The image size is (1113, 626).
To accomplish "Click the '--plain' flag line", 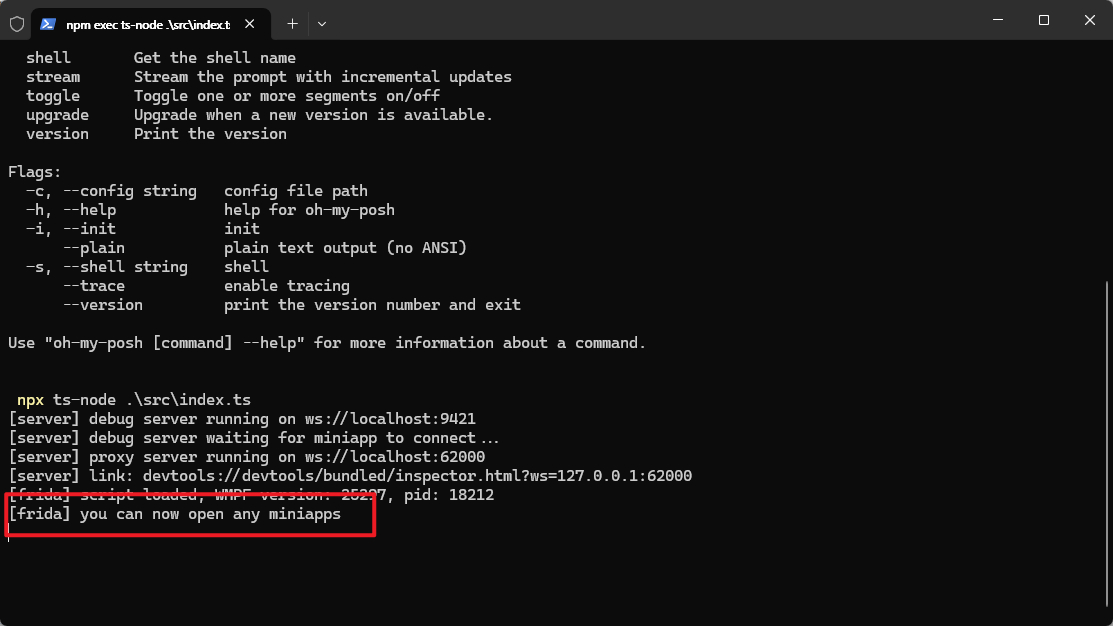I will point(265,248).
